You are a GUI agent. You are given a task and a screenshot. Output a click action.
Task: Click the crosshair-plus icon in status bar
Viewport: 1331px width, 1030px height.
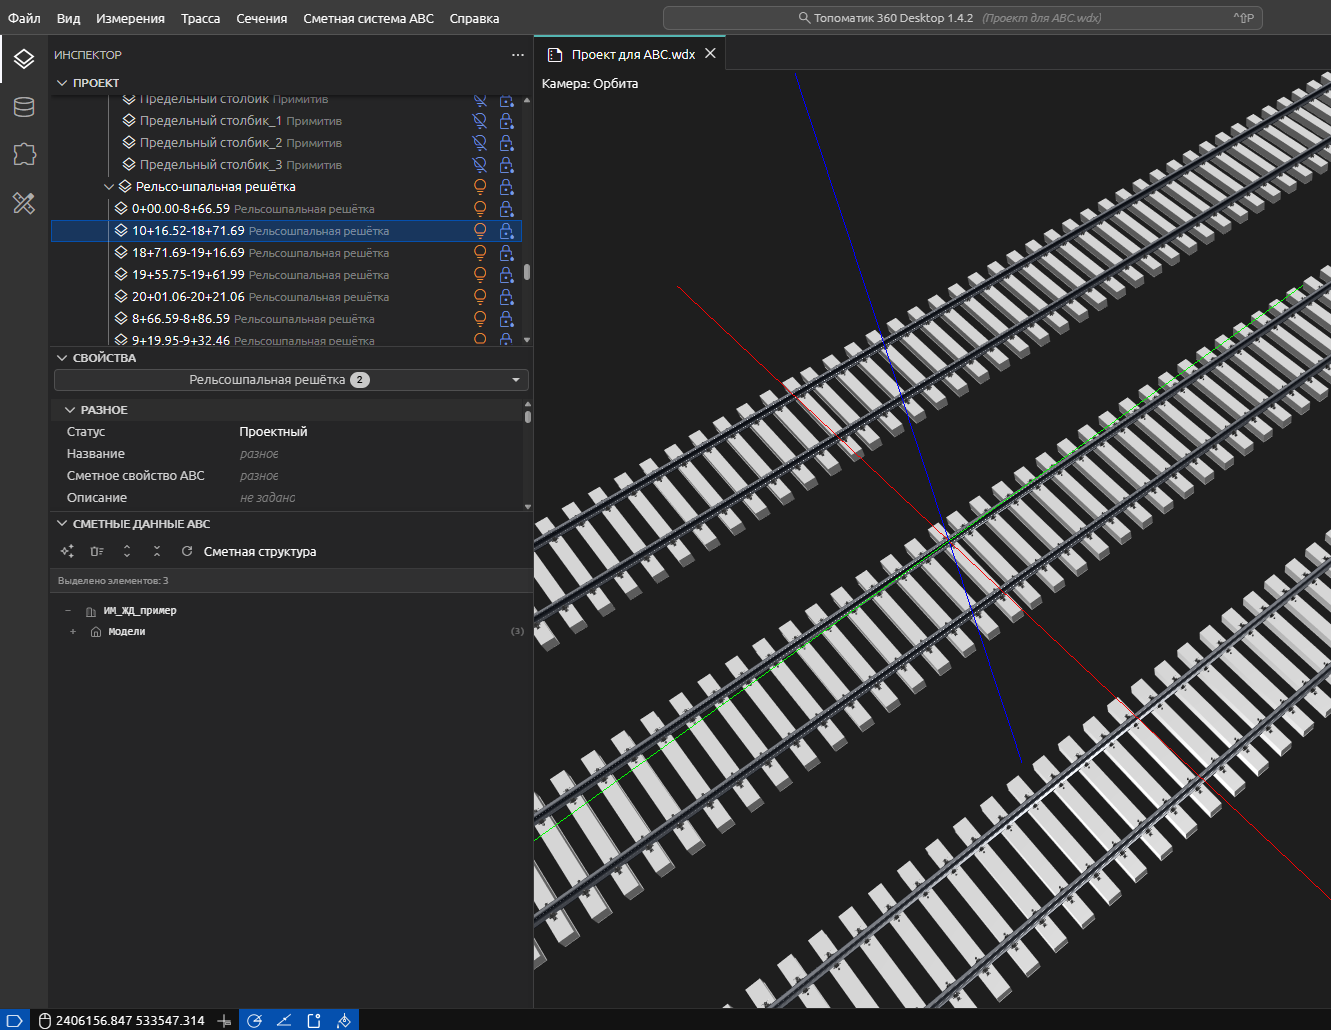tap(224, 1020)
